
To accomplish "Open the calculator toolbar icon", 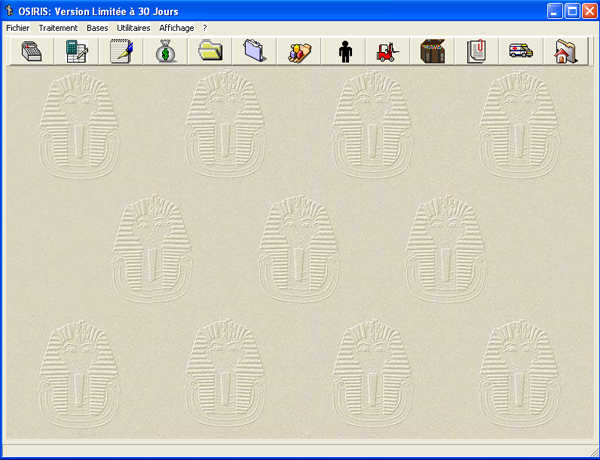I will 76,51.
